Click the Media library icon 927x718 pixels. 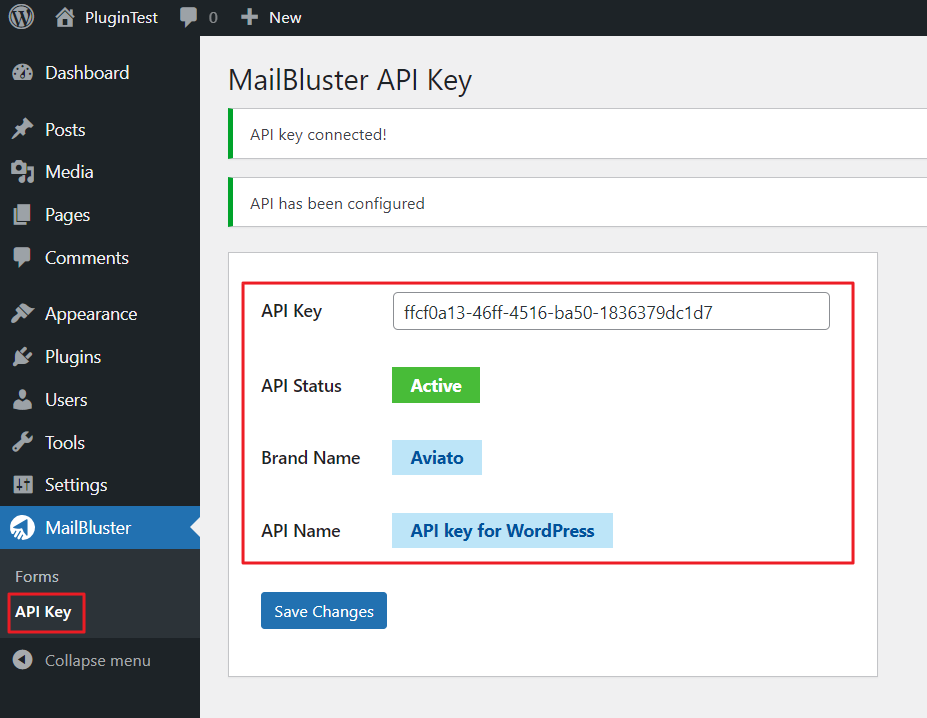(x=22, y=172)
